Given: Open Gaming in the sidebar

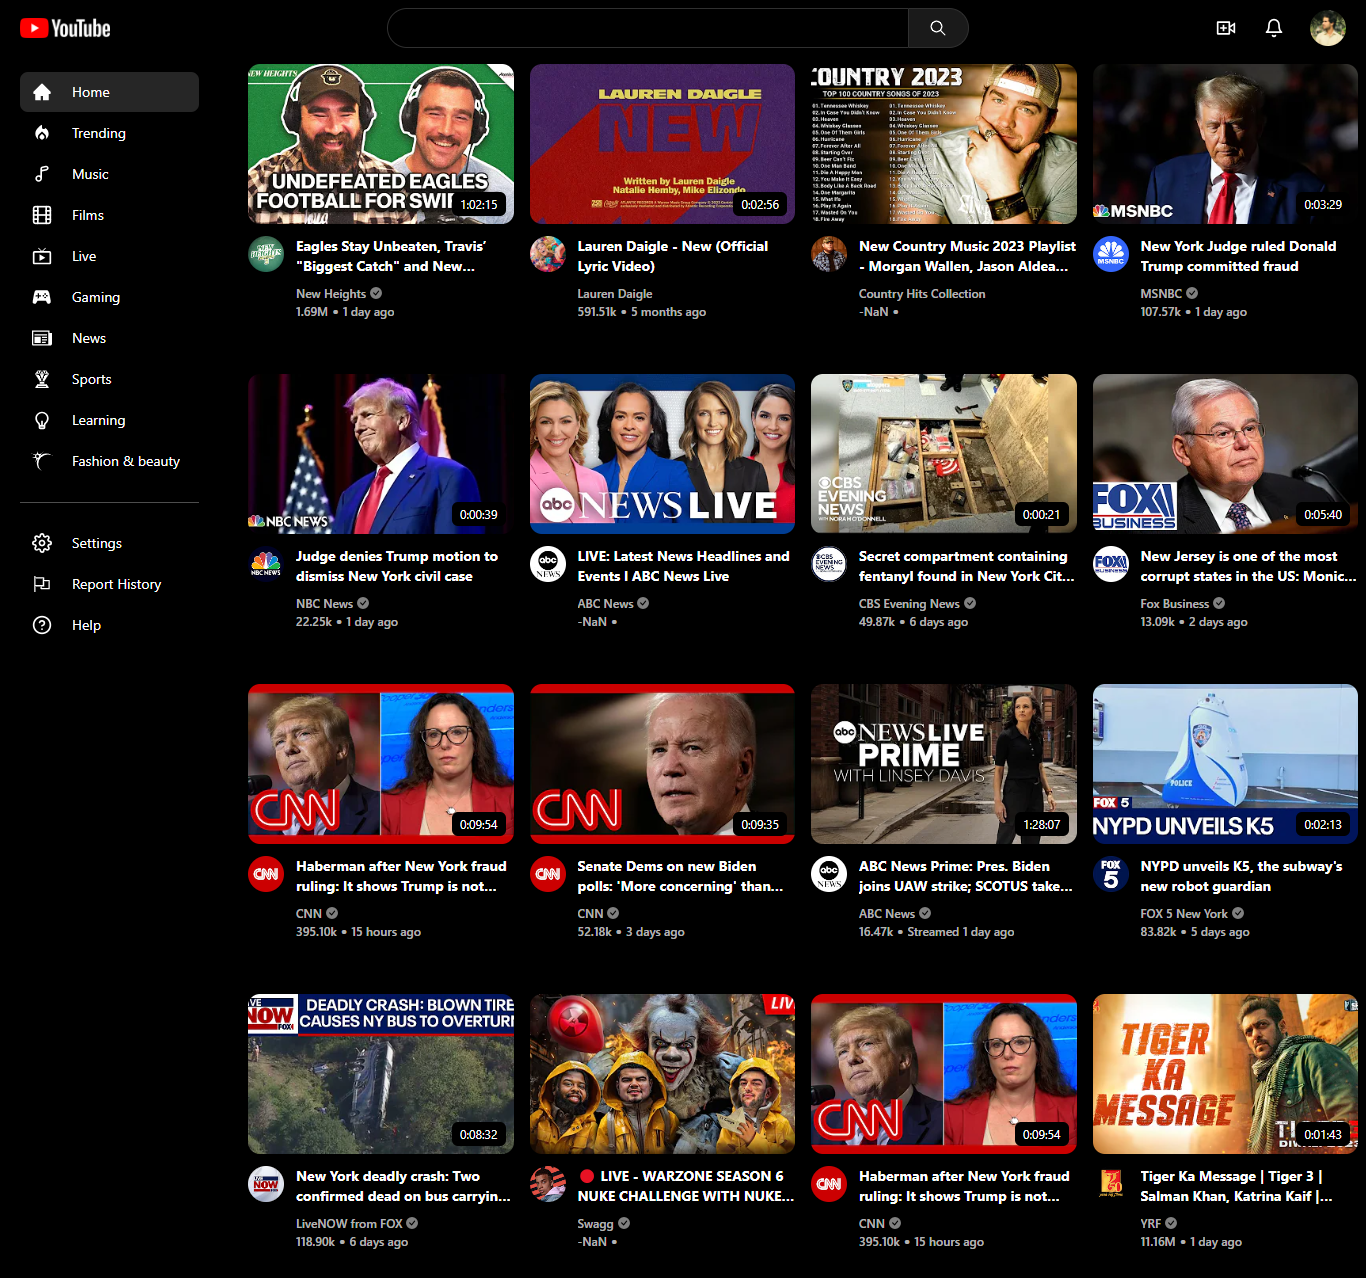Looking at the screenshot, I should click(109, 297).
